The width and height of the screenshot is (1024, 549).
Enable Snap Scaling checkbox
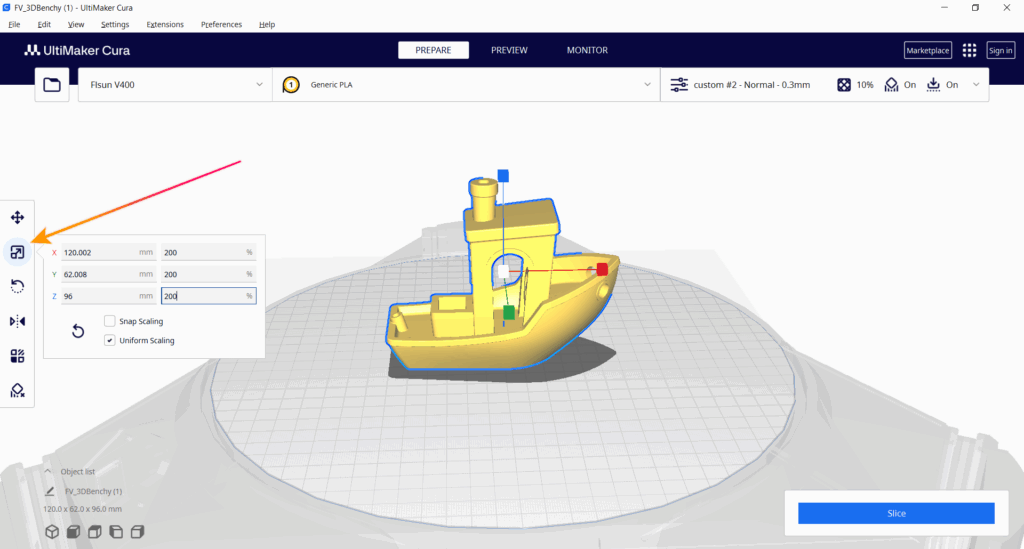110,321
